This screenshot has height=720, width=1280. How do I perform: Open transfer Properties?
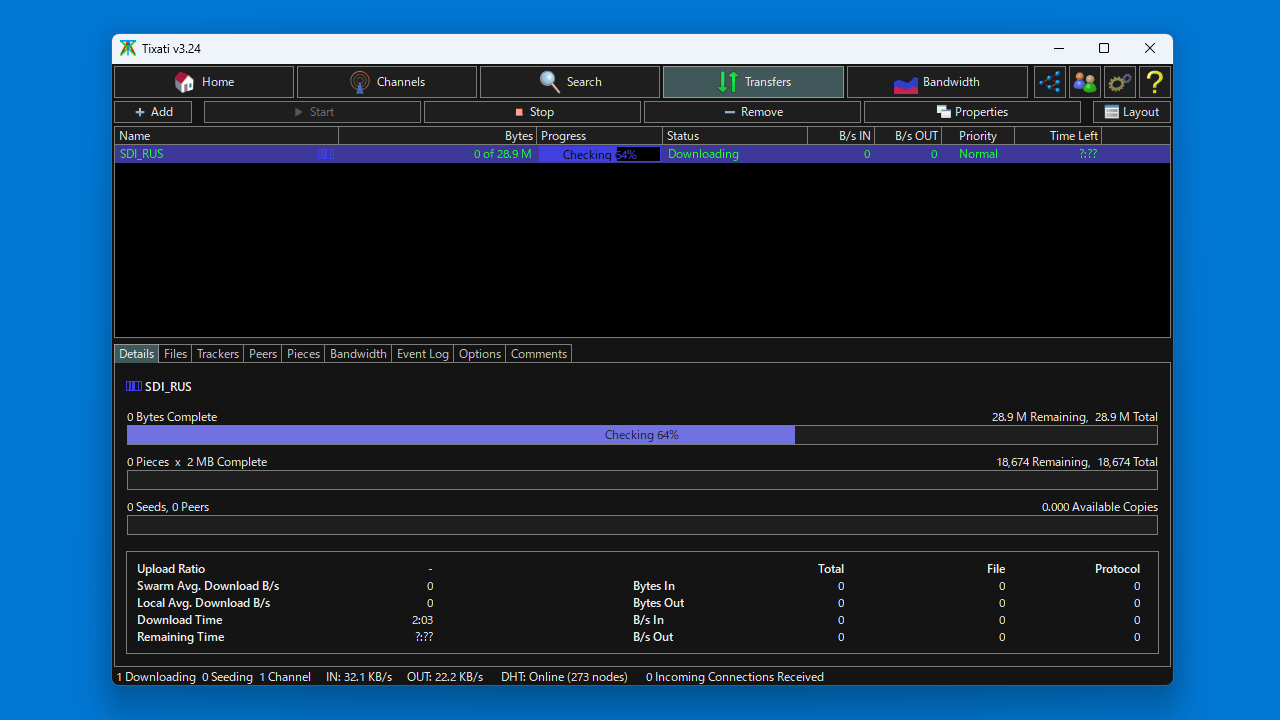(972, 112)
